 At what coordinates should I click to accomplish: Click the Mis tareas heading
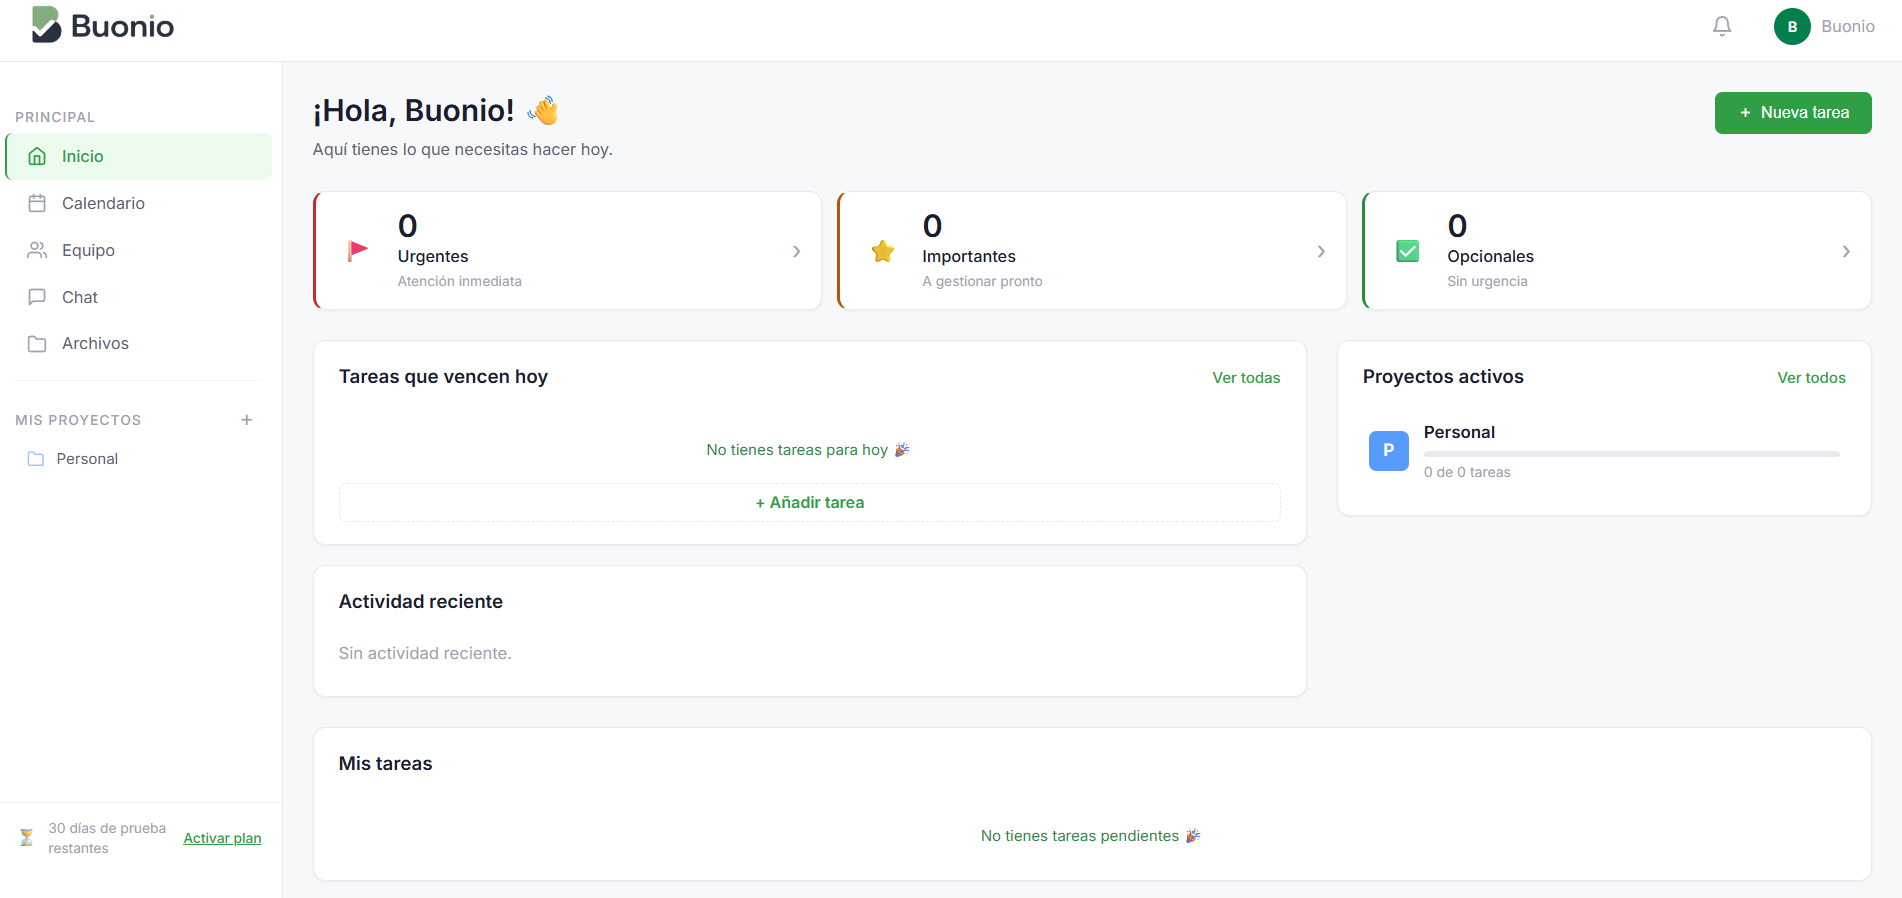[x=385, y=764]
